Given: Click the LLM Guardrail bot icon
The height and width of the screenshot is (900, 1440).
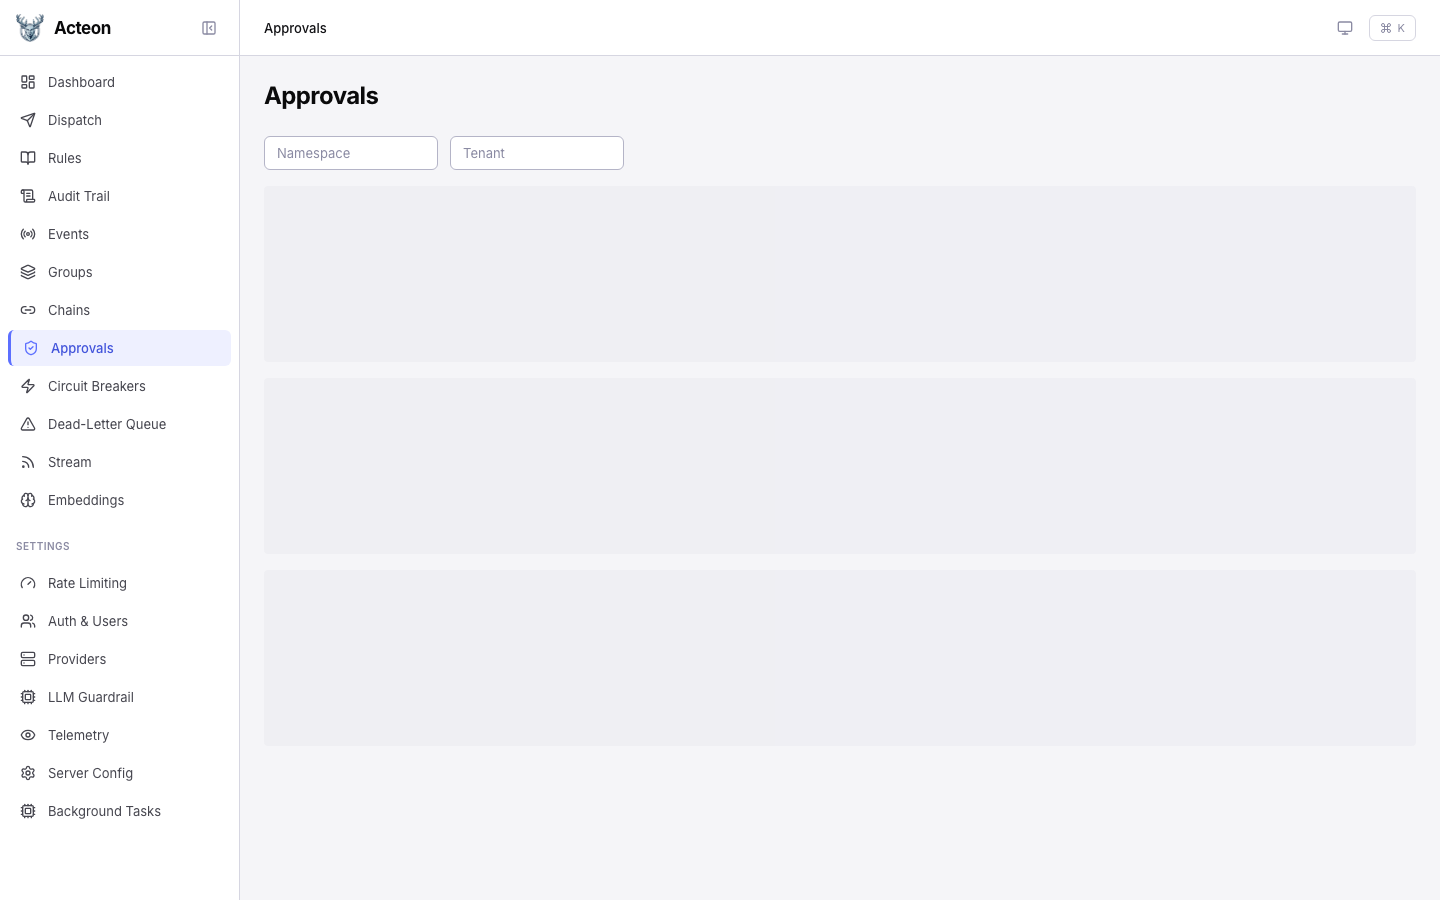Looking at the screenshot, I should click(x=28, y=697).
